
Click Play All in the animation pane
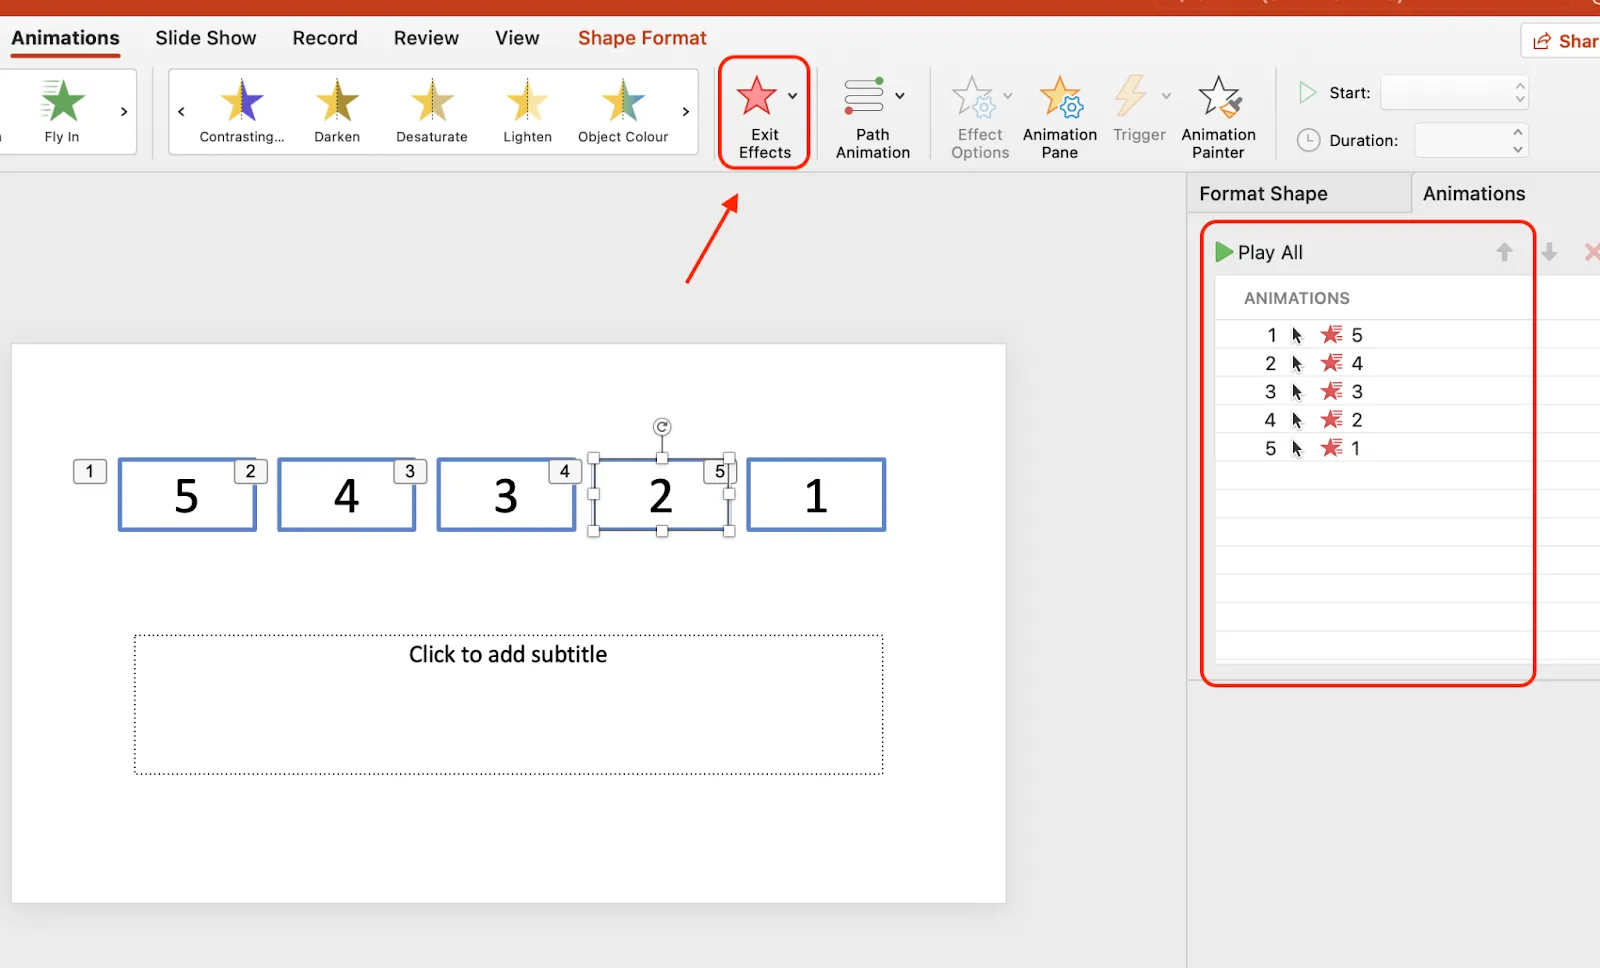(1259, 252)
